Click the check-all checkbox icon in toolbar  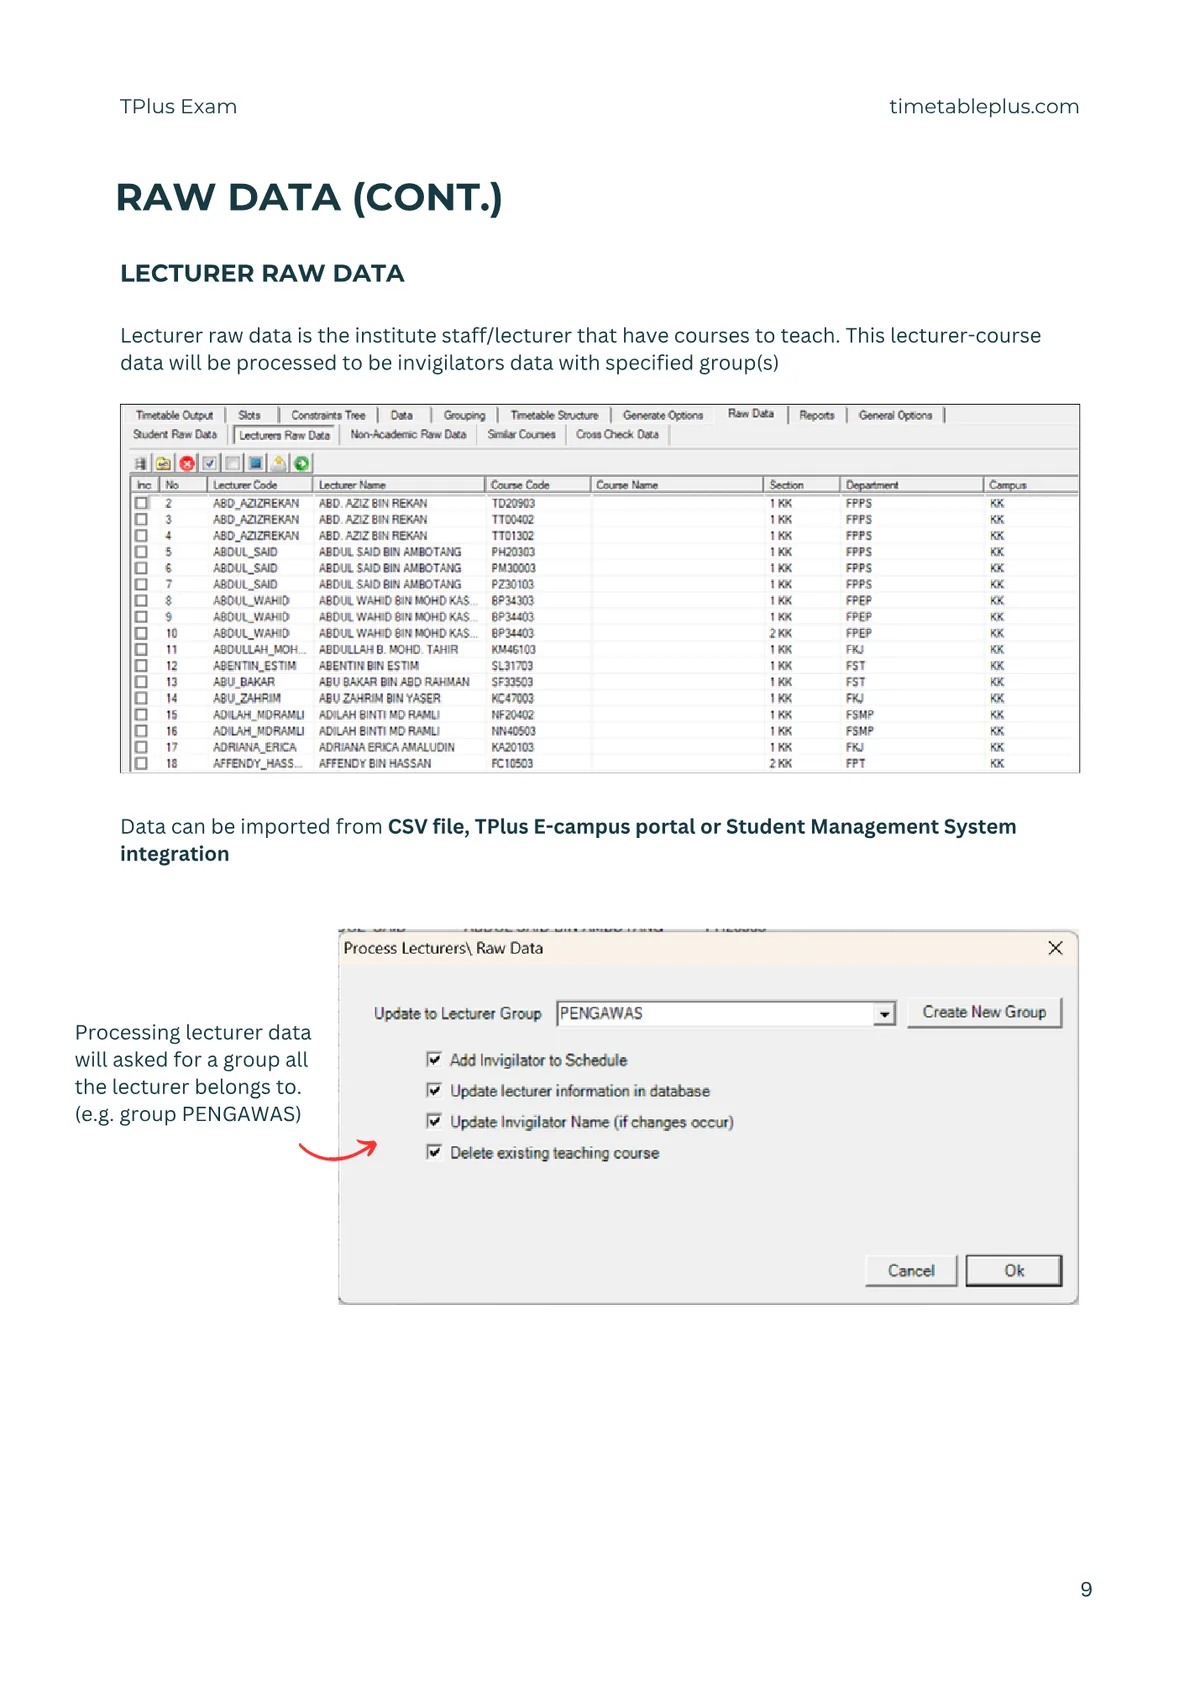click(210, 463)
